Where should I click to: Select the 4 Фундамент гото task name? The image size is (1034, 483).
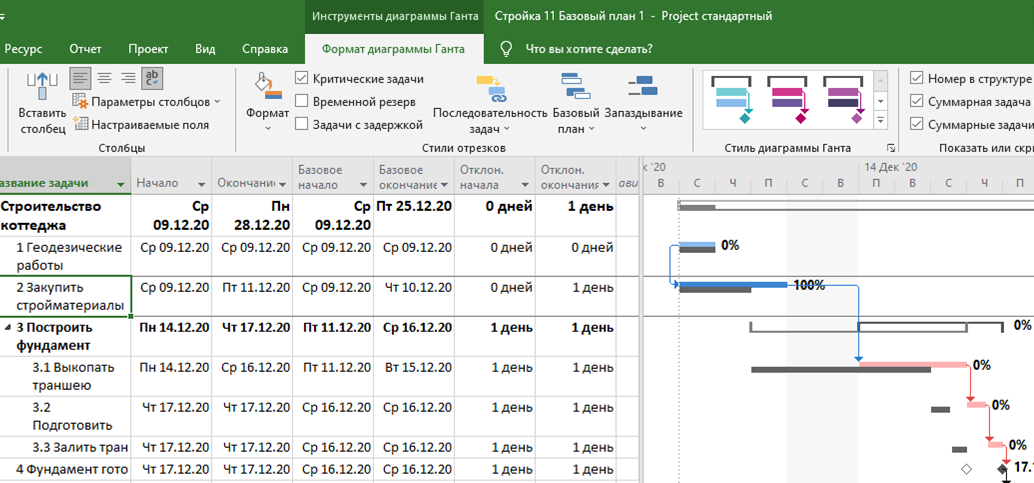65,470
